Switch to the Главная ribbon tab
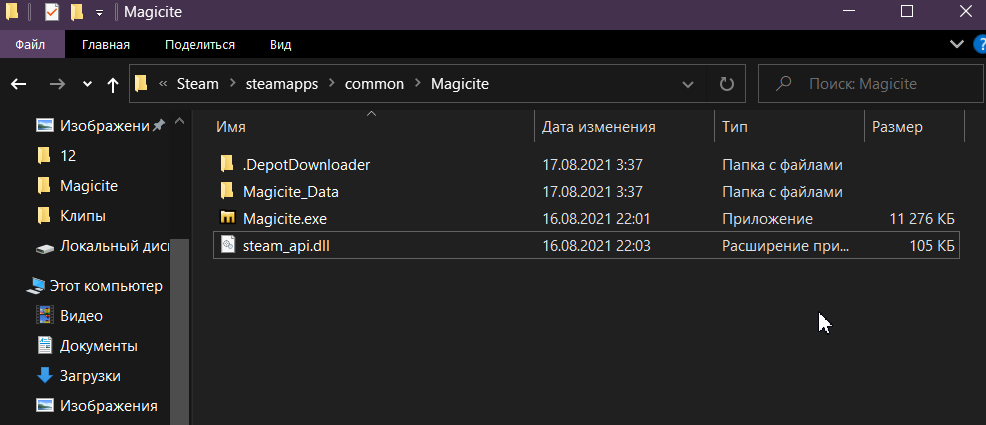 pyautogui.click(x=106, y=45)
